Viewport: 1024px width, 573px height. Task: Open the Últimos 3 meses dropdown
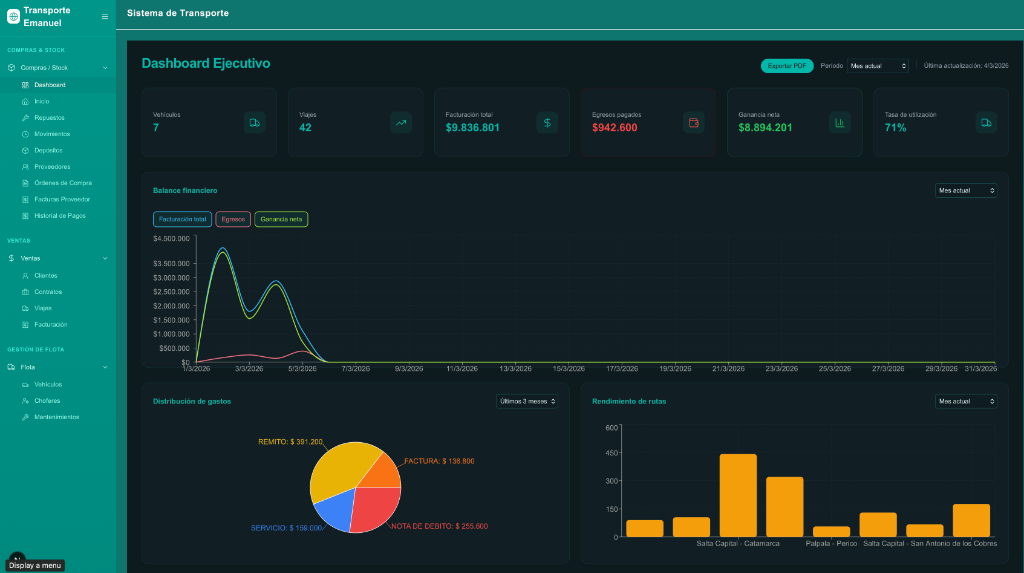[526, 401]
